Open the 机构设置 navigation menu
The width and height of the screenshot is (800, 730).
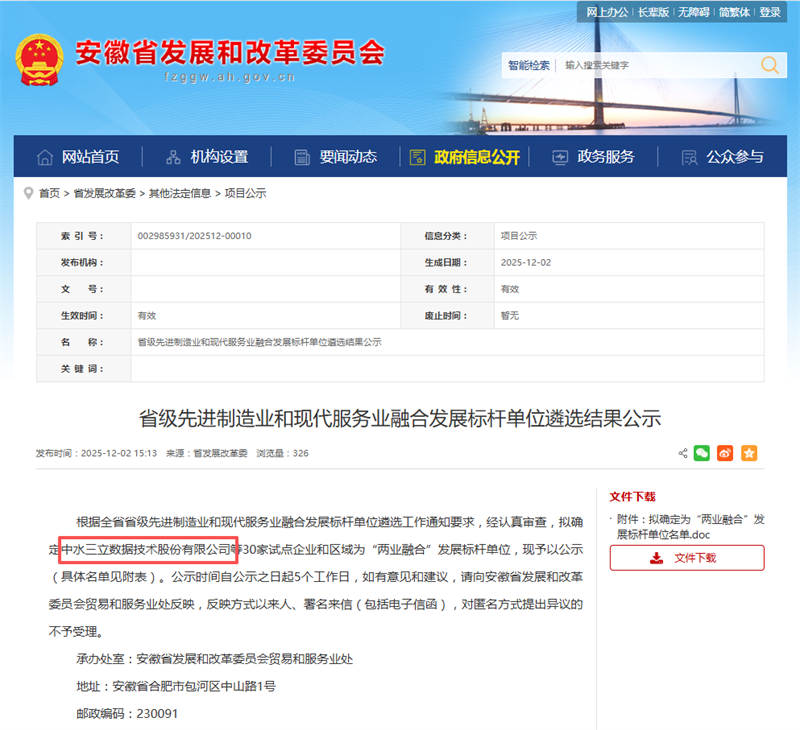(x=207, y=157)
